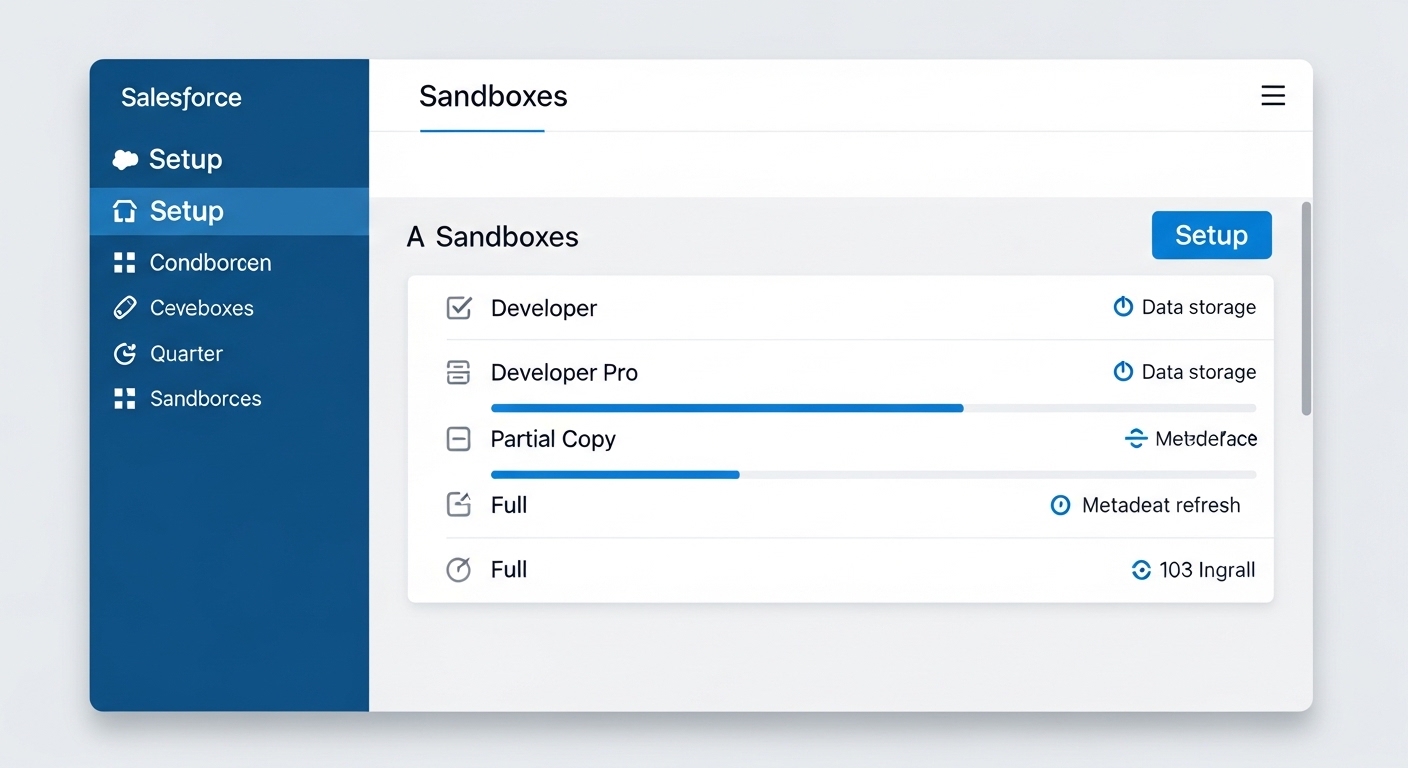Click the Data storage power icon for Developer
The width and height of the screenshot is (1408, 768).
[1122, 307]
